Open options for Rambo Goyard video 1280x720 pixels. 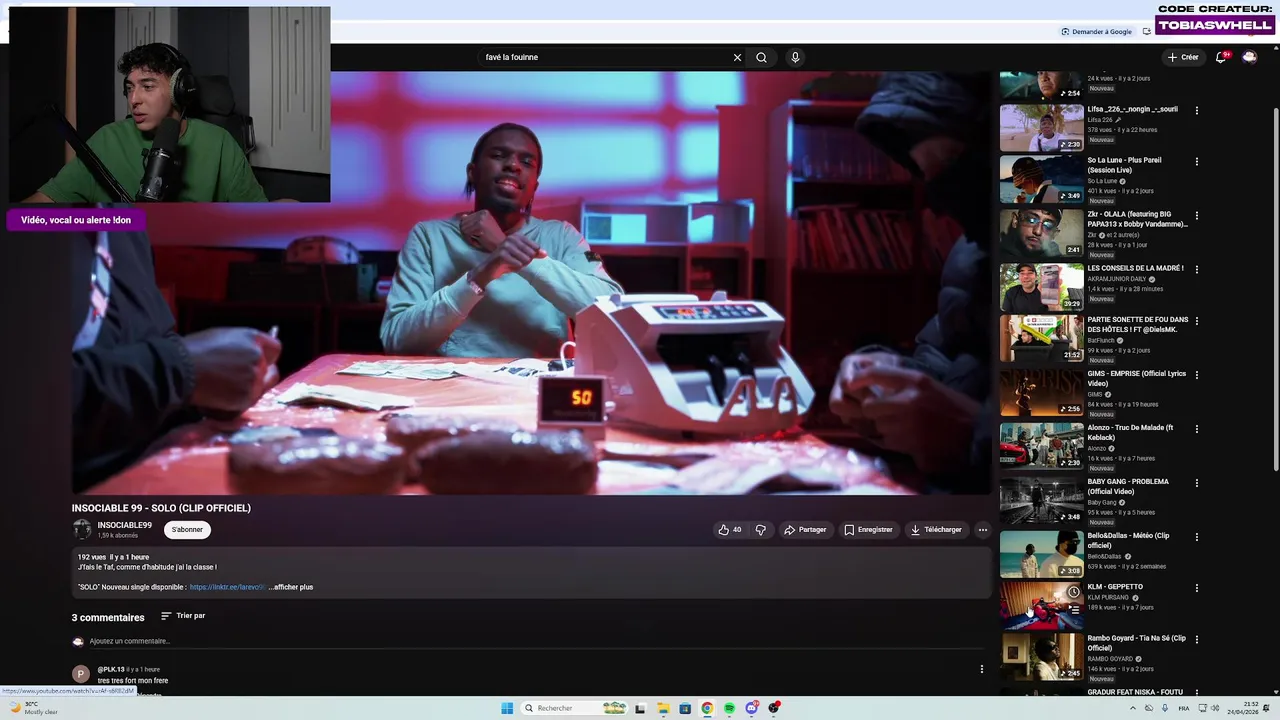tap(1196, 640)
